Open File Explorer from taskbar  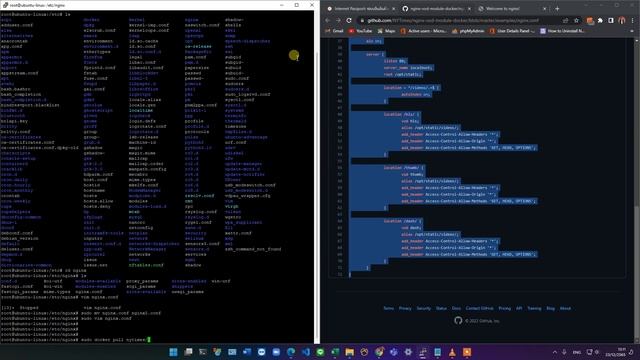click(x=350, y=352)
